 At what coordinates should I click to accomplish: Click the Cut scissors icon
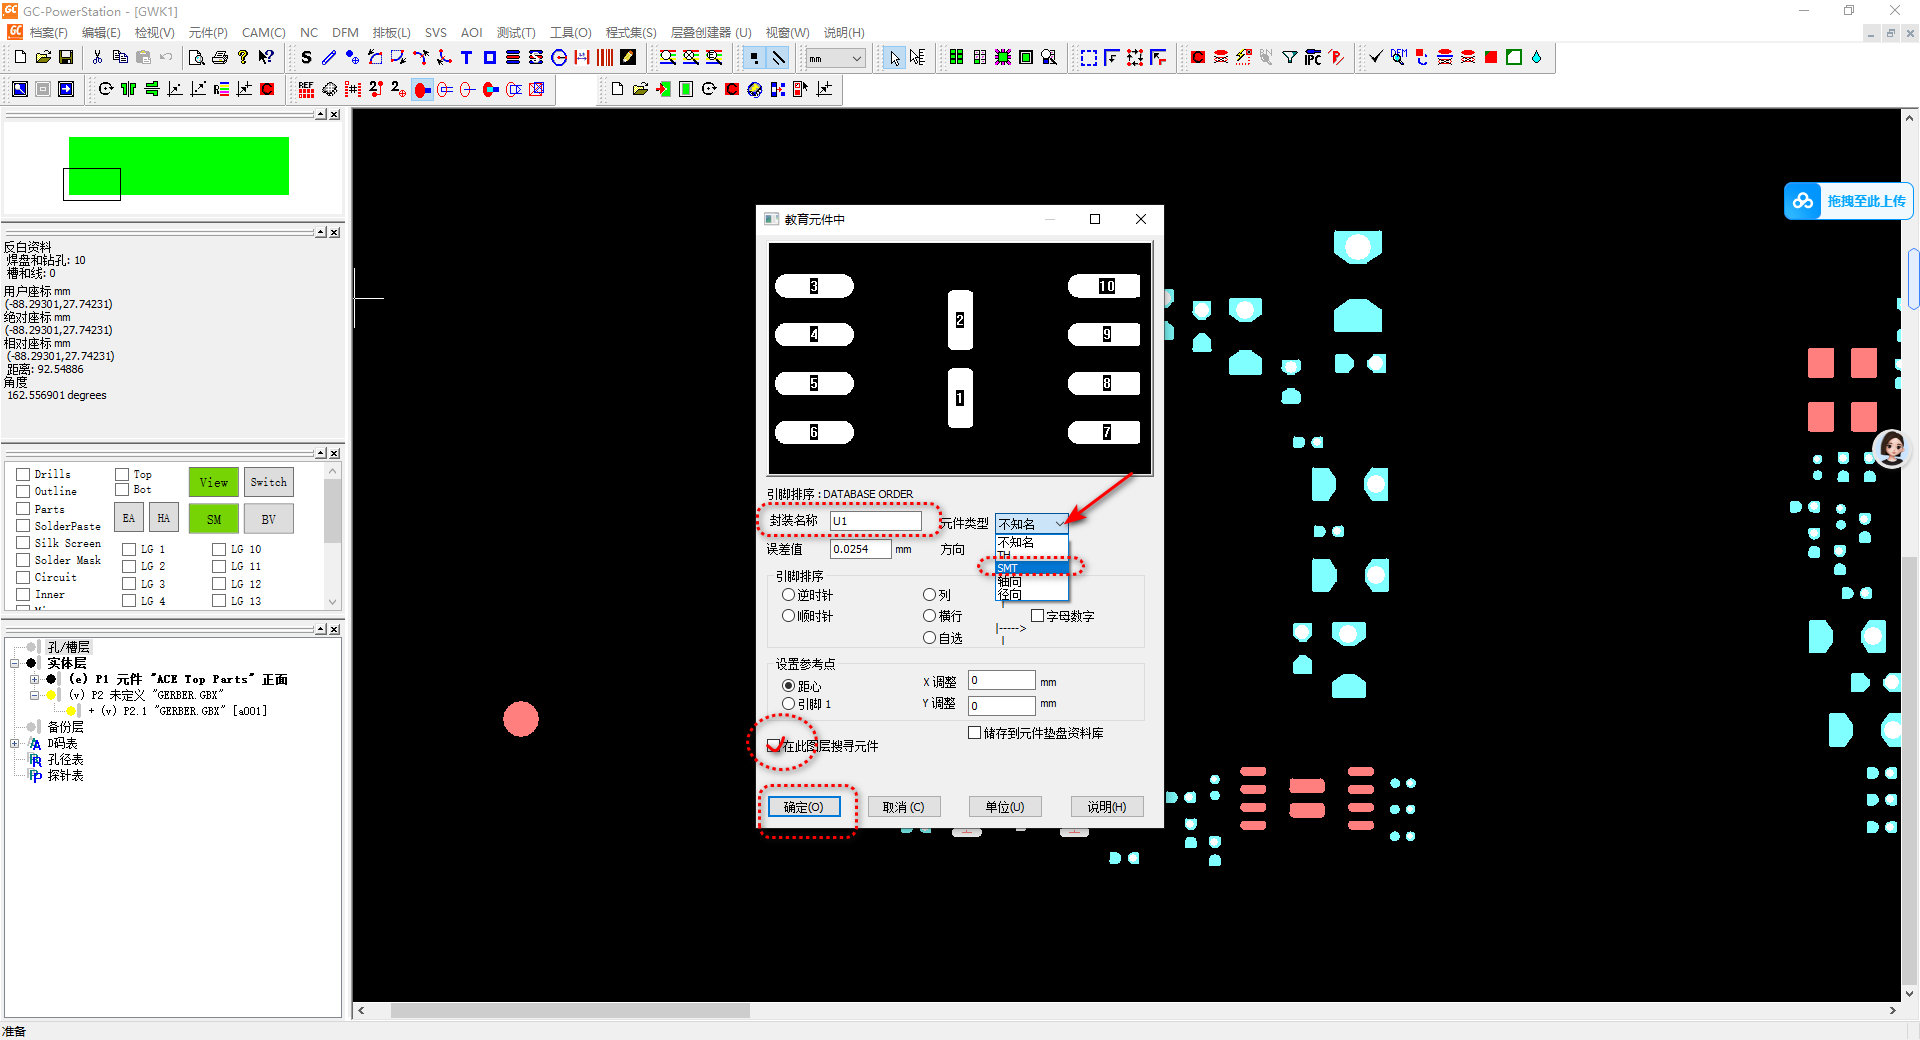97,58
